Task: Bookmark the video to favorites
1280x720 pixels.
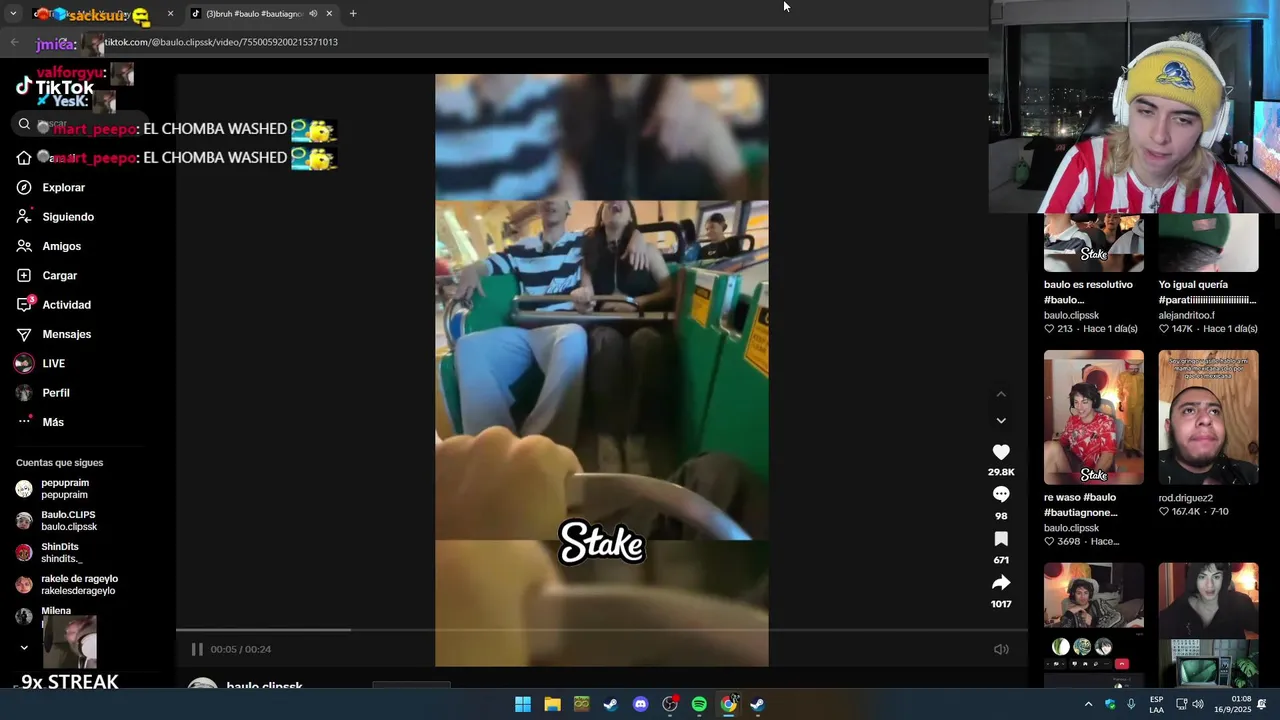Action: pos(1001,539)
